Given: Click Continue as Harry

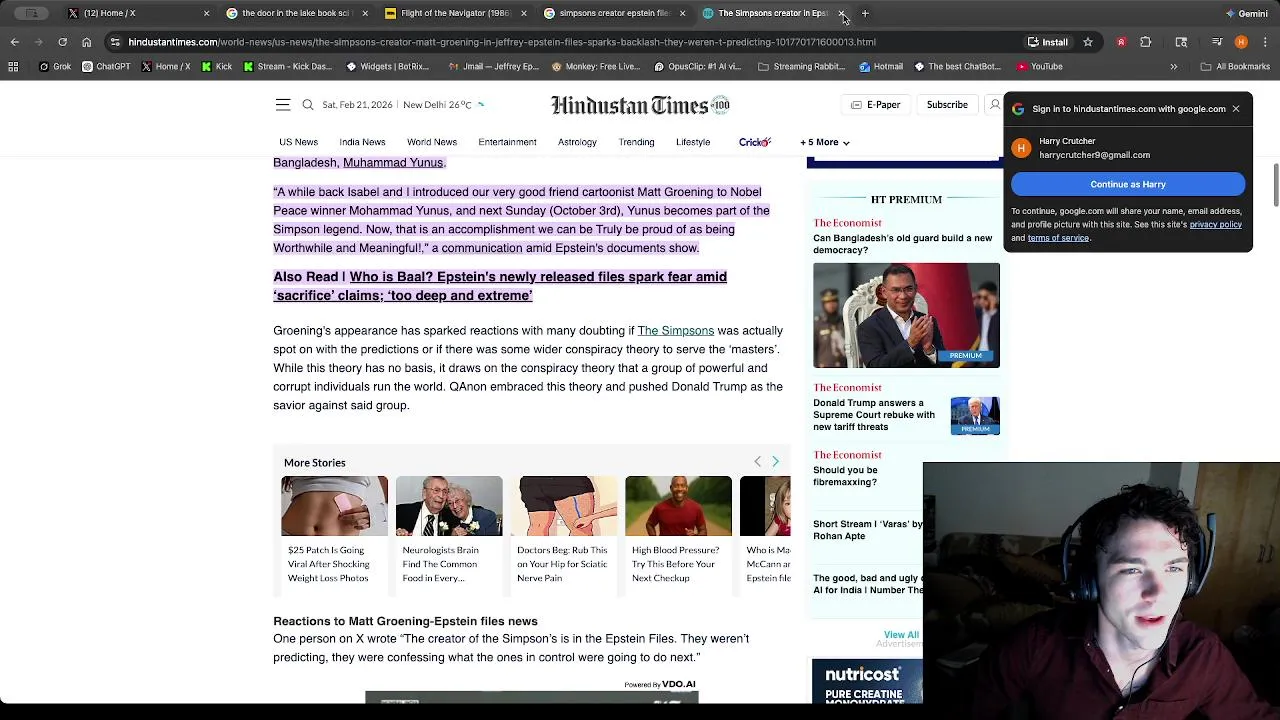Looking at the screenshot, I should coord(1128,184).
